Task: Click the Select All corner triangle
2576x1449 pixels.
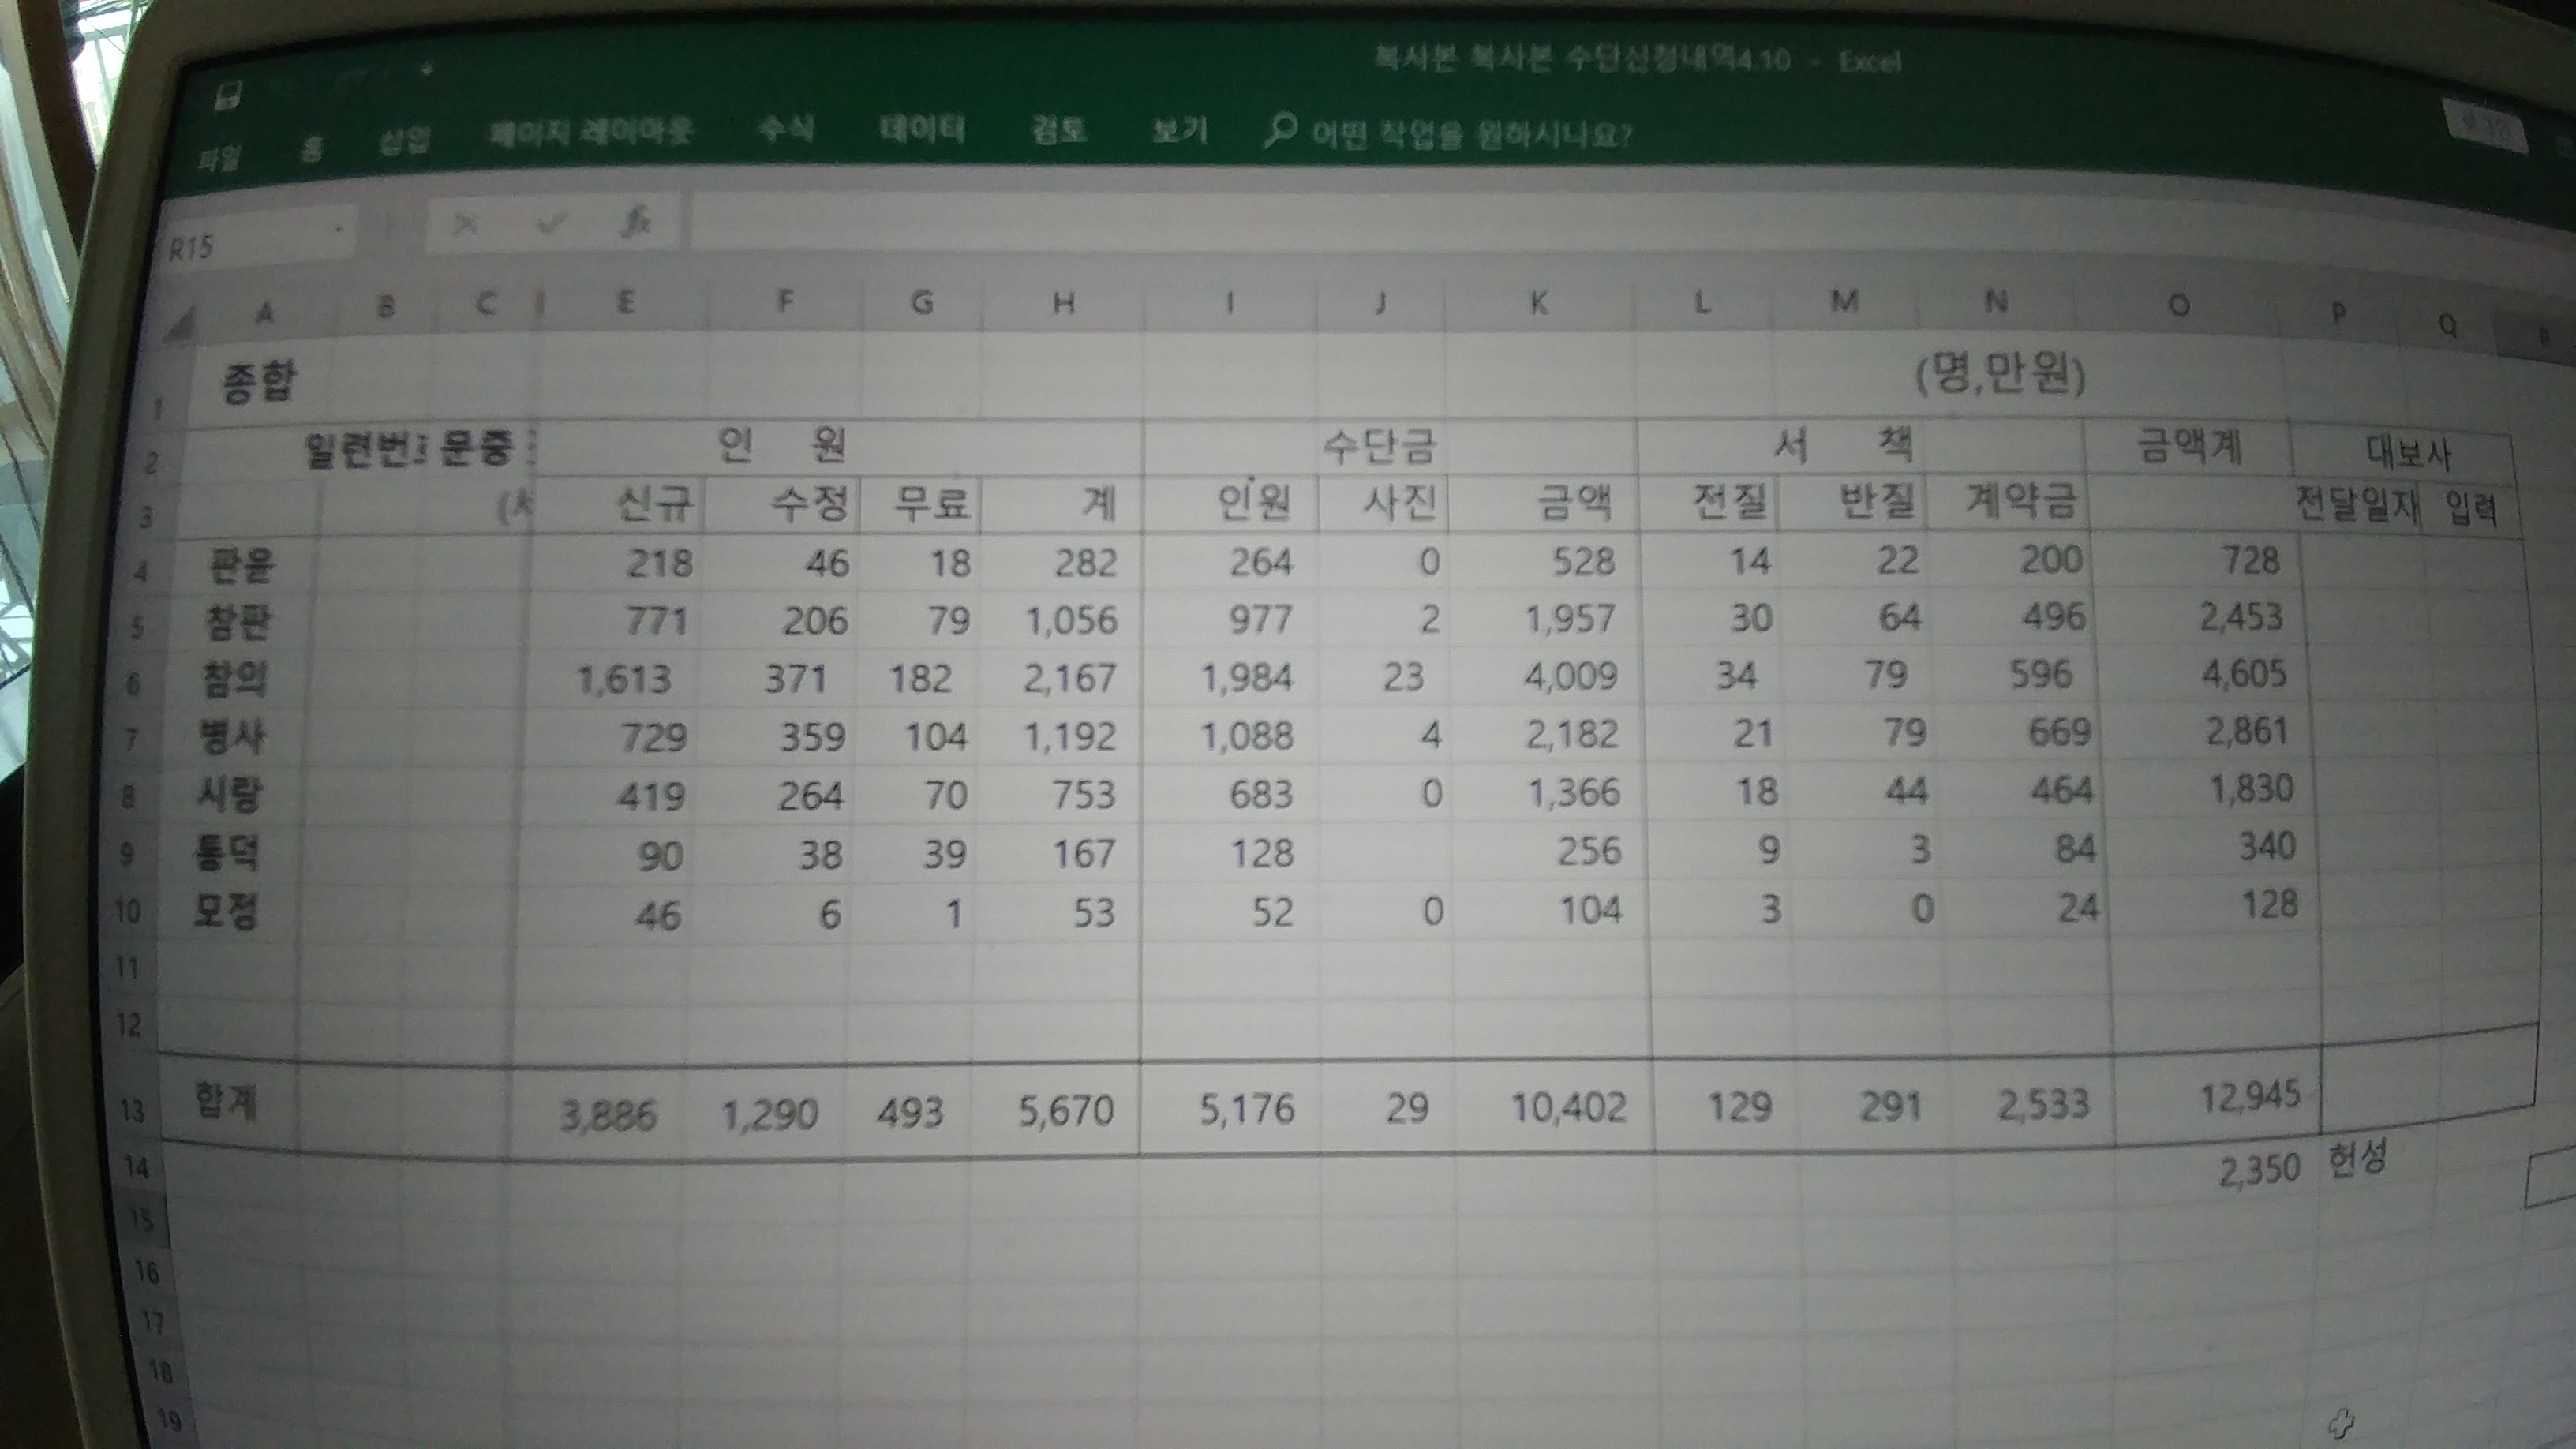Action: (181, 324)
